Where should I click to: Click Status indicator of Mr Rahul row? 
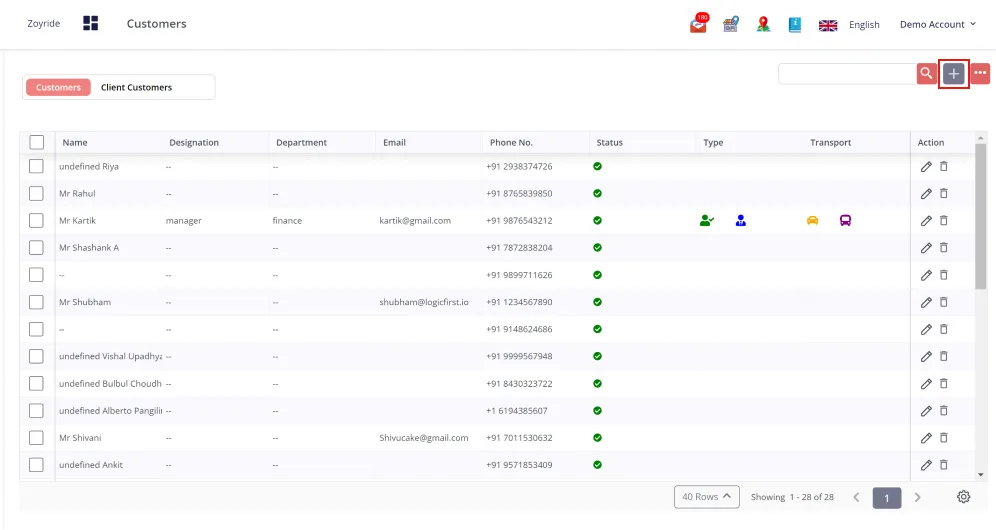click(597, 193)
